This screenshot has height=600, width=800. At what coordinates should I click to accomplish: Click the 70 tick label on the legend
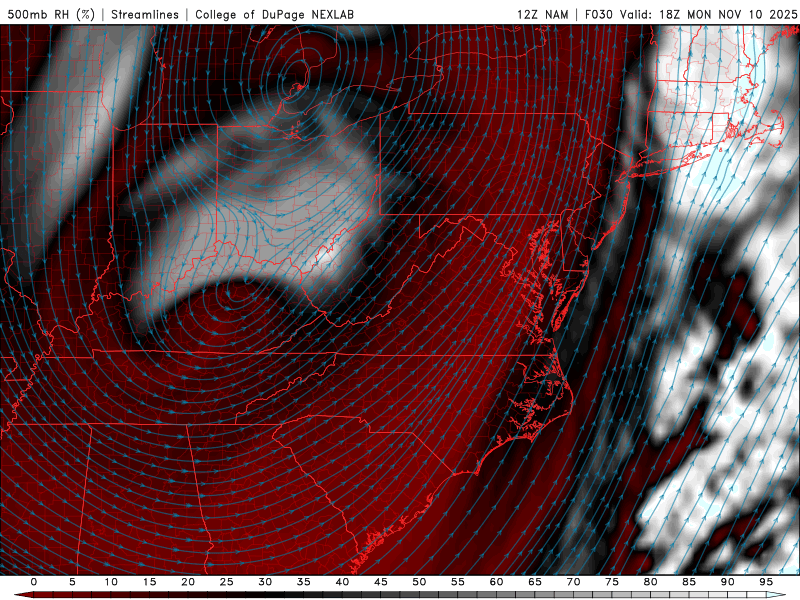573,582
